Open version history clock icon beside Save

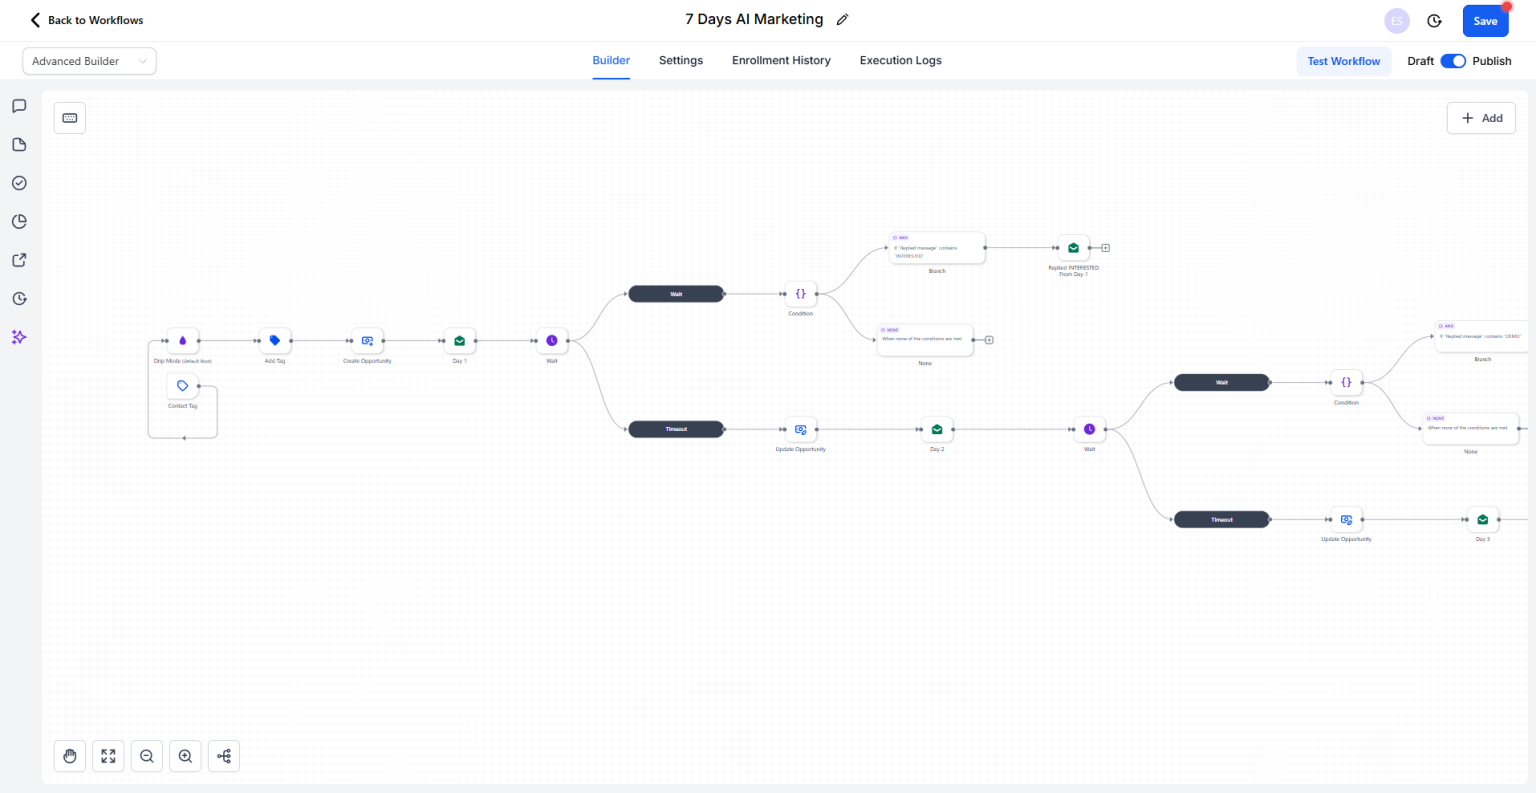[x=1434, y=21]
